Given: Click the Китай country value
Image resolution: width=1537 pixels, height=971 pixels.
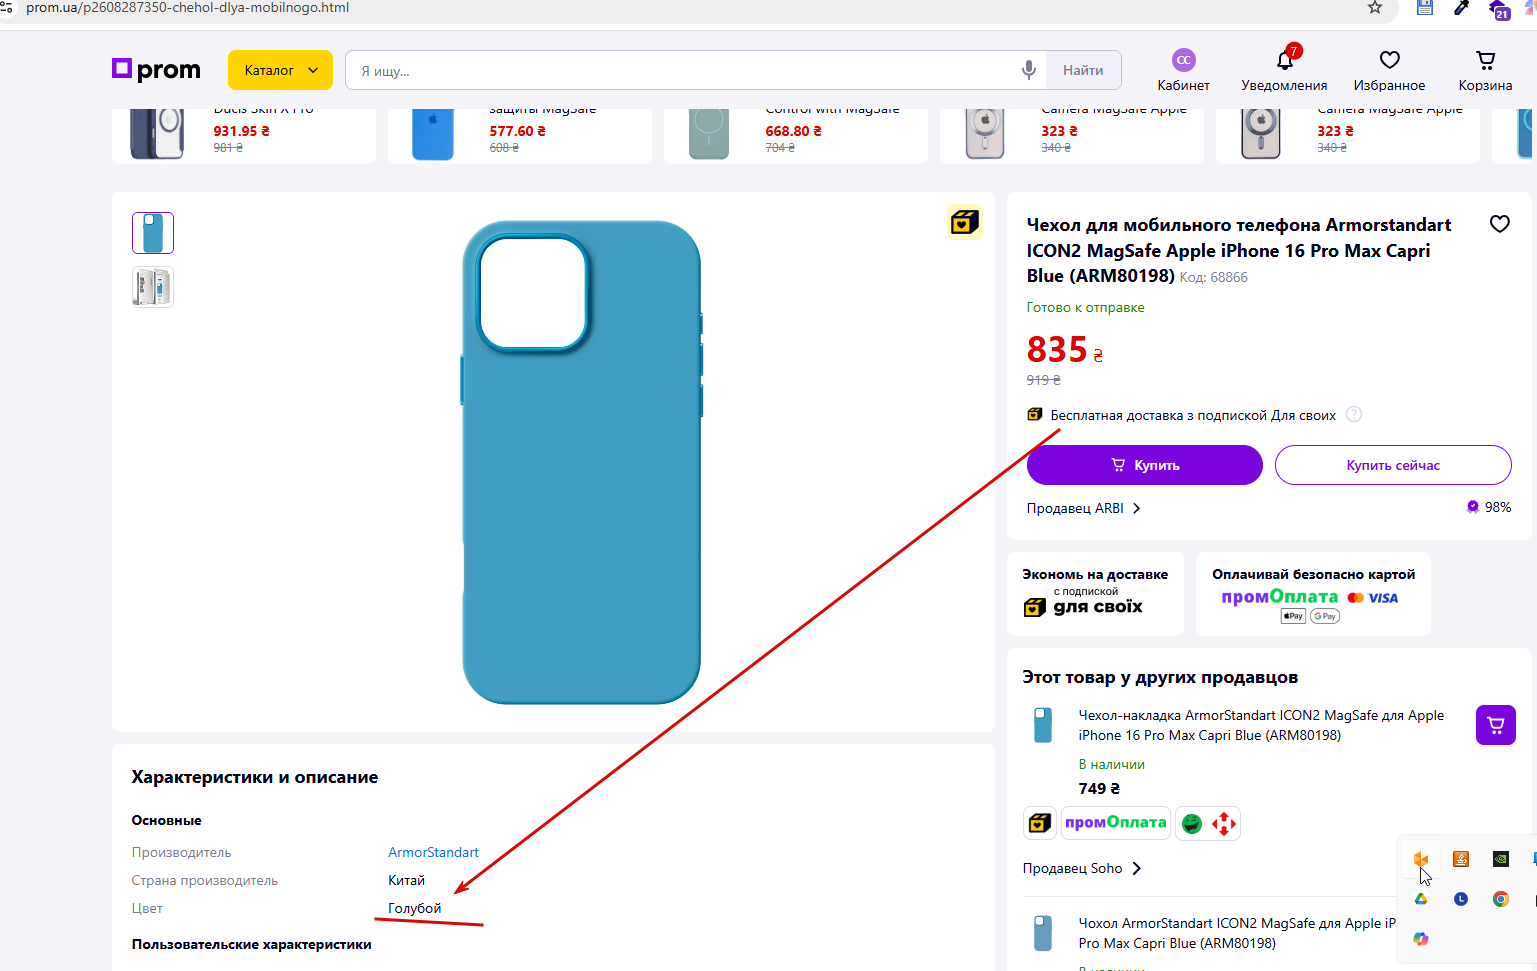Looking at the screenshot, I should 406,880.
